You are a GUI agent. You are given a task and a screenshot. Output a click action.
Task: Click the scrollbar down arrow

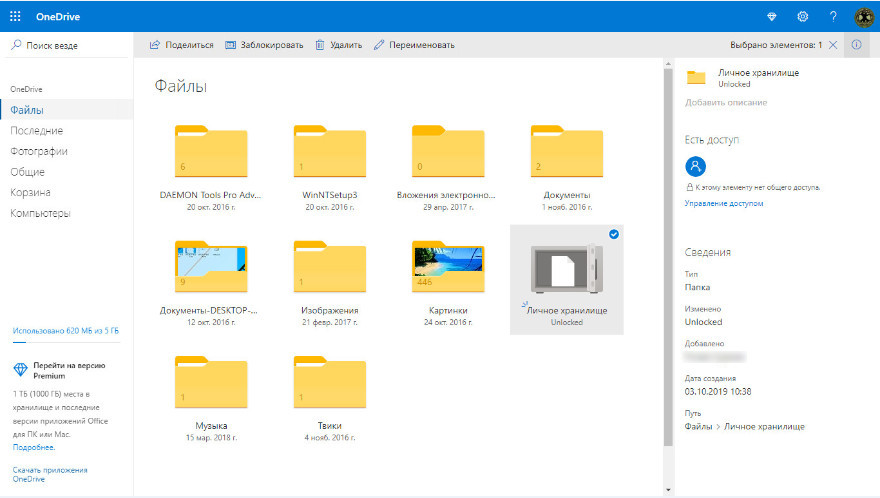pyautogui.click(x=668, y=491)
